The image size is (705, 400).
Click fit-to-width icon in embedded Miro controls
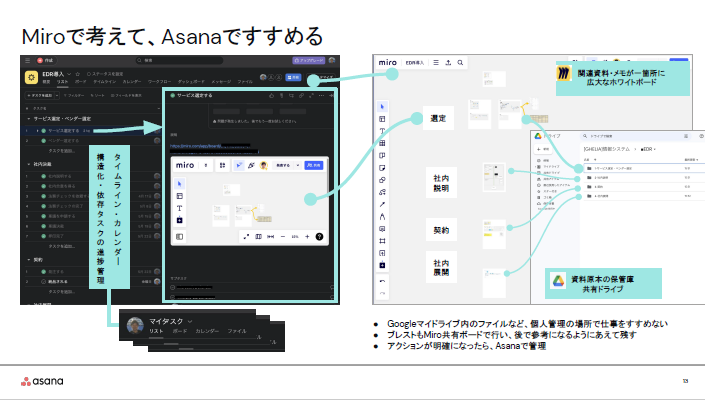click(x=271, y=236)
